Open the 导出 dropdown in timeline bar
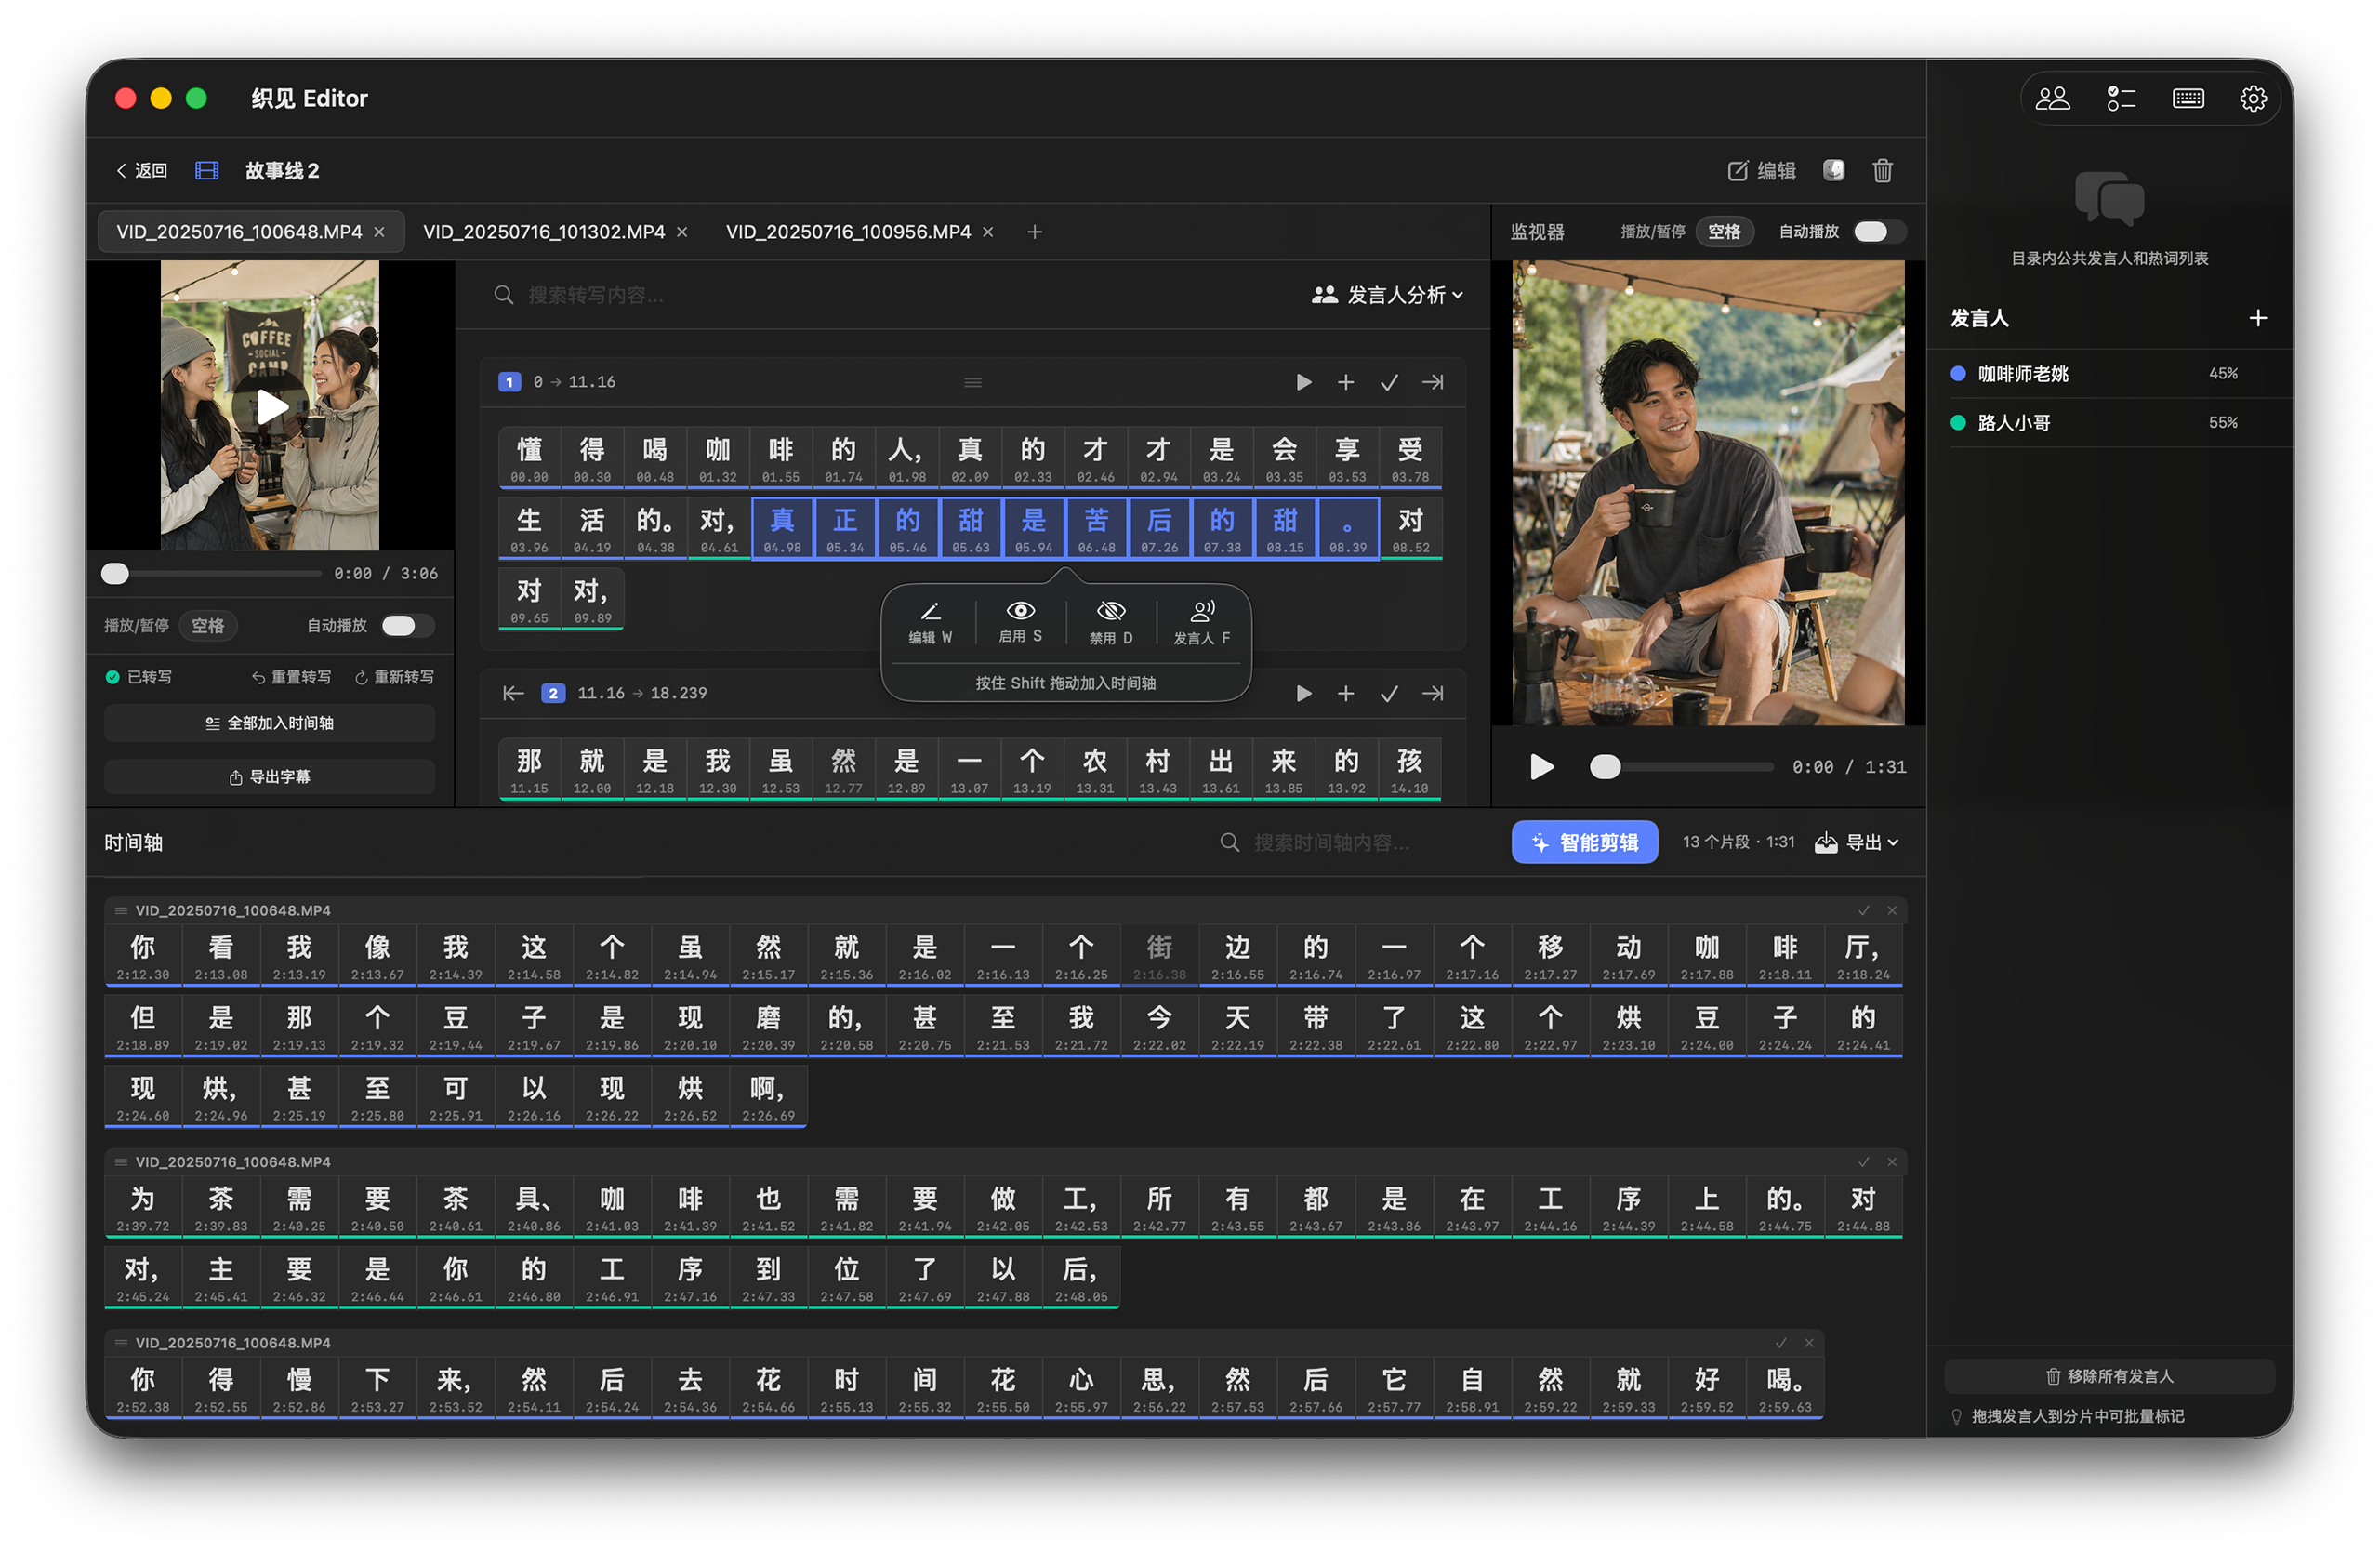Viewport: 2380px width, 1552px height. tap(1866, 842)
